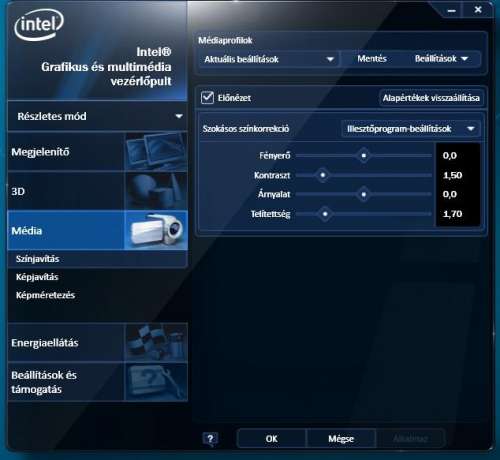Minimize the Intel control panel window

[452, 11]
